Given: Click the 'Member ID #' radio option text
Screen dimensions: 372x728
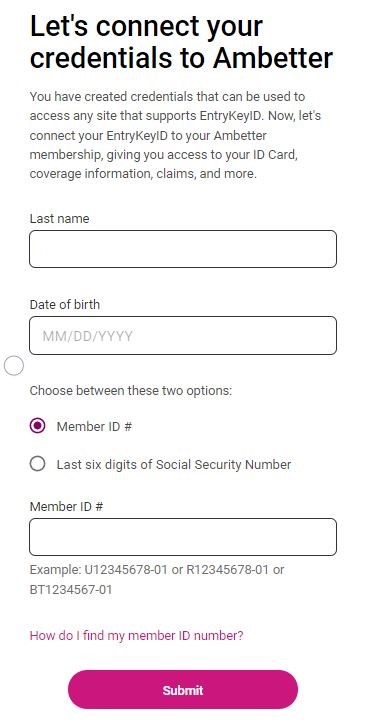Looking at the screenshot, I should click(x=94, y=426).
